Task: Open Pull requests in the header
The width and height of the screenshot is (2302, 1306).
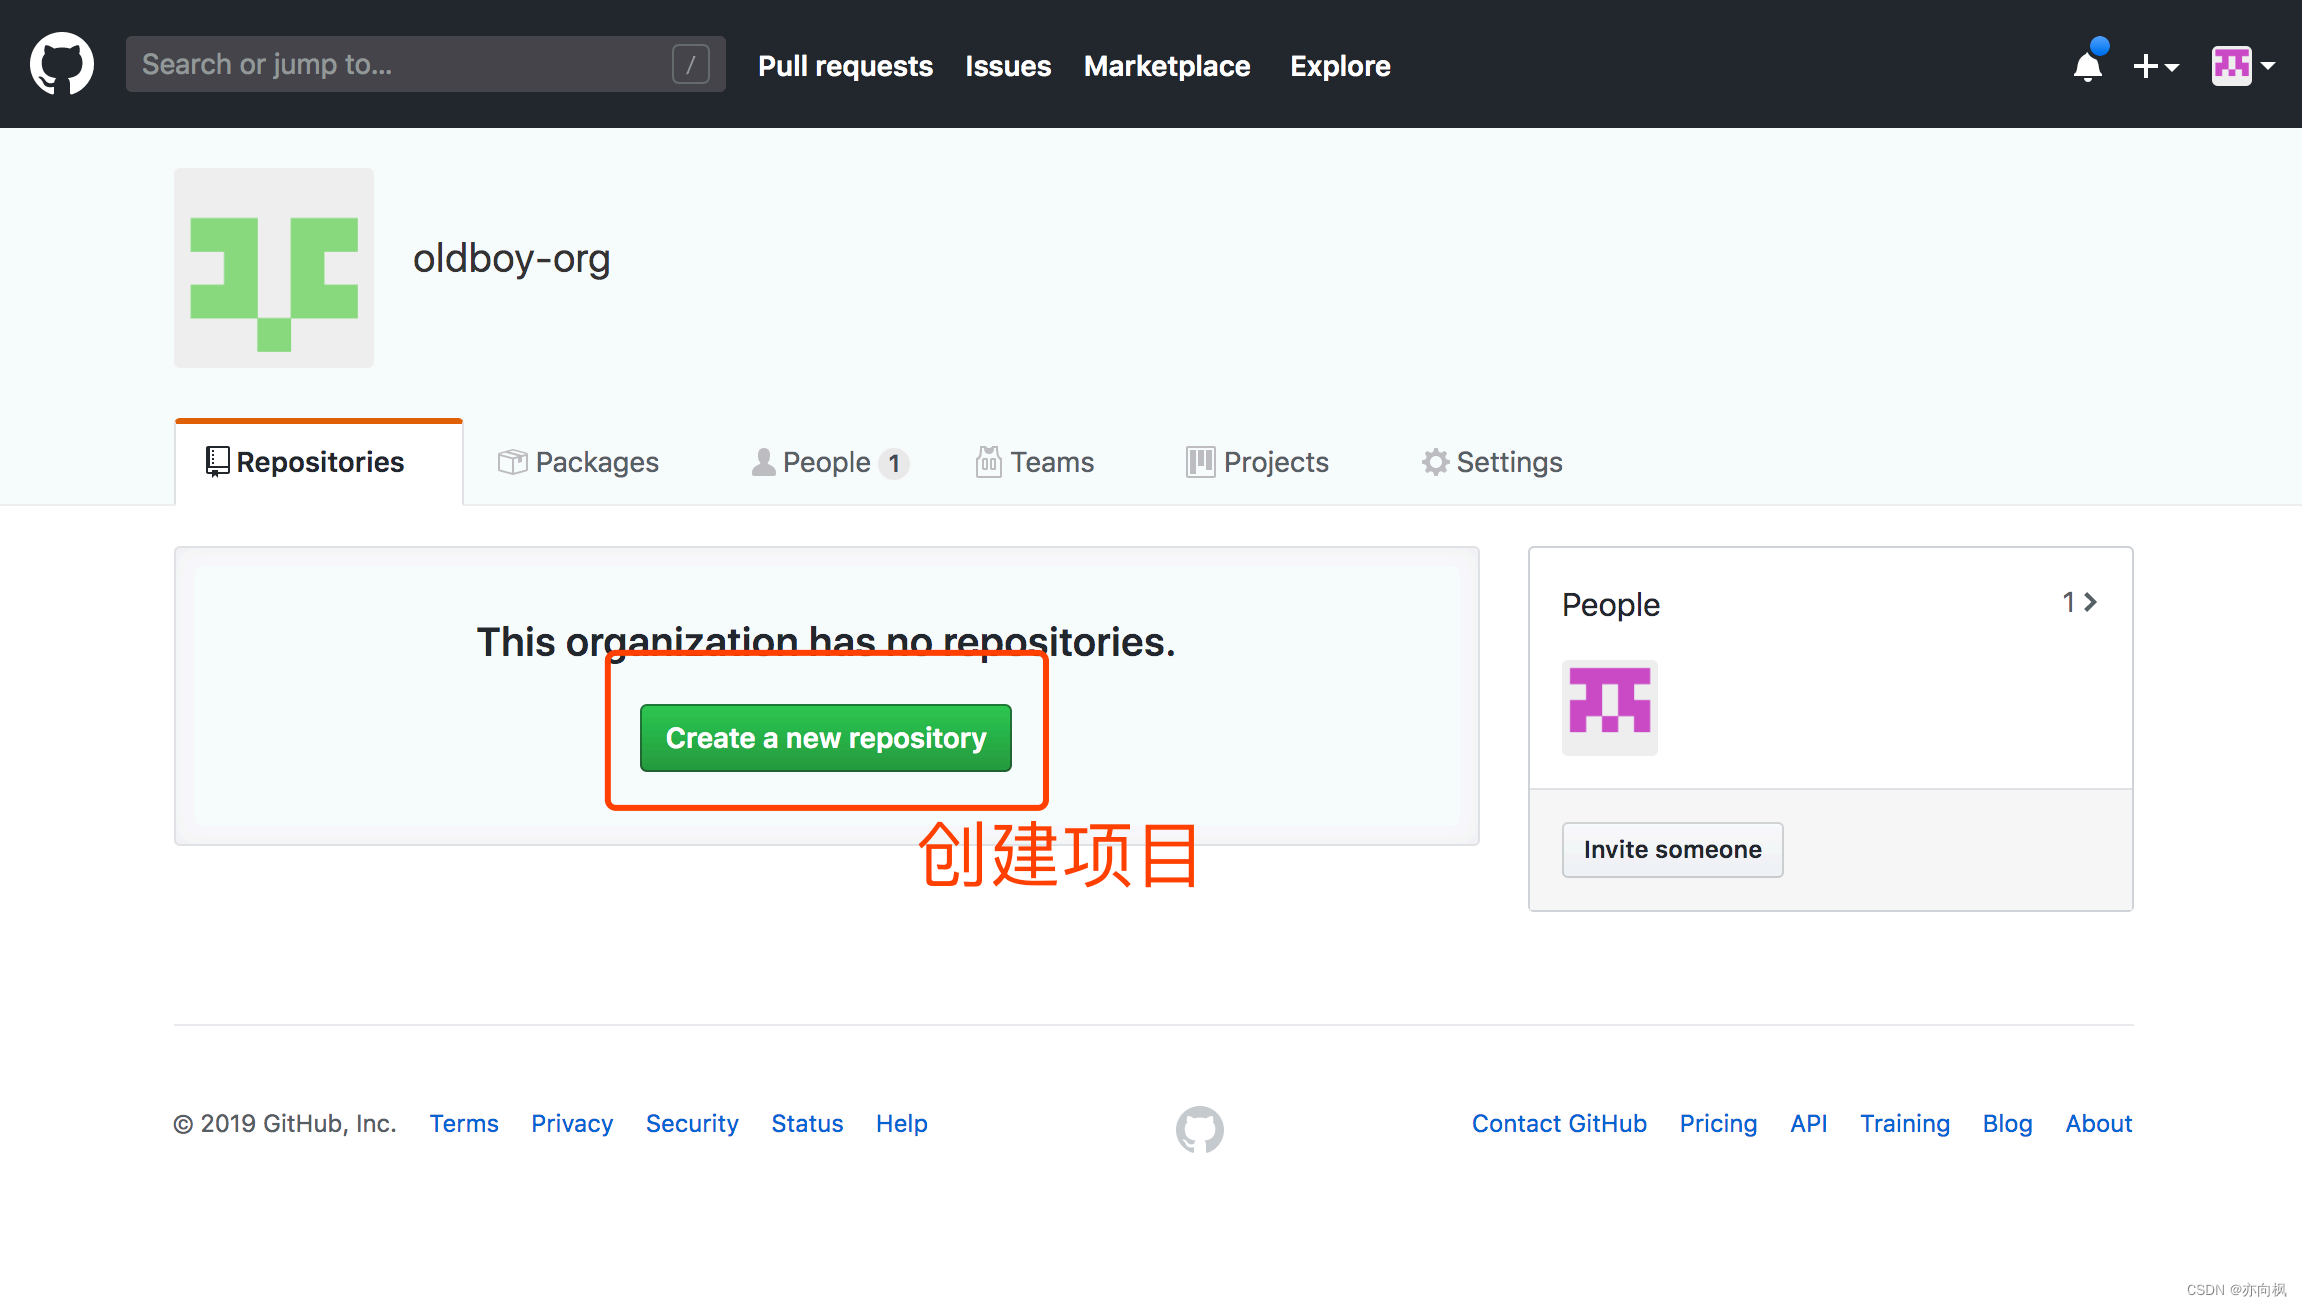Action: 845,66
